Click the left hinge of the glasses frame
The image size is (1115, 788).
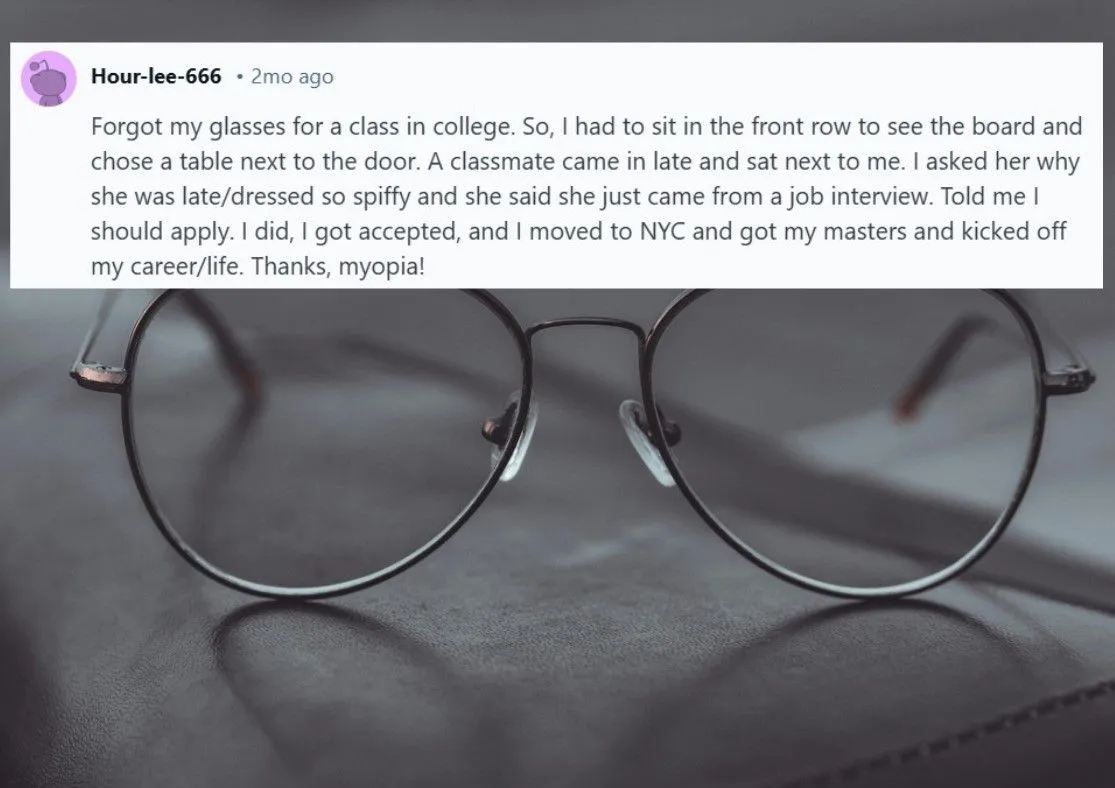(98, 377)
